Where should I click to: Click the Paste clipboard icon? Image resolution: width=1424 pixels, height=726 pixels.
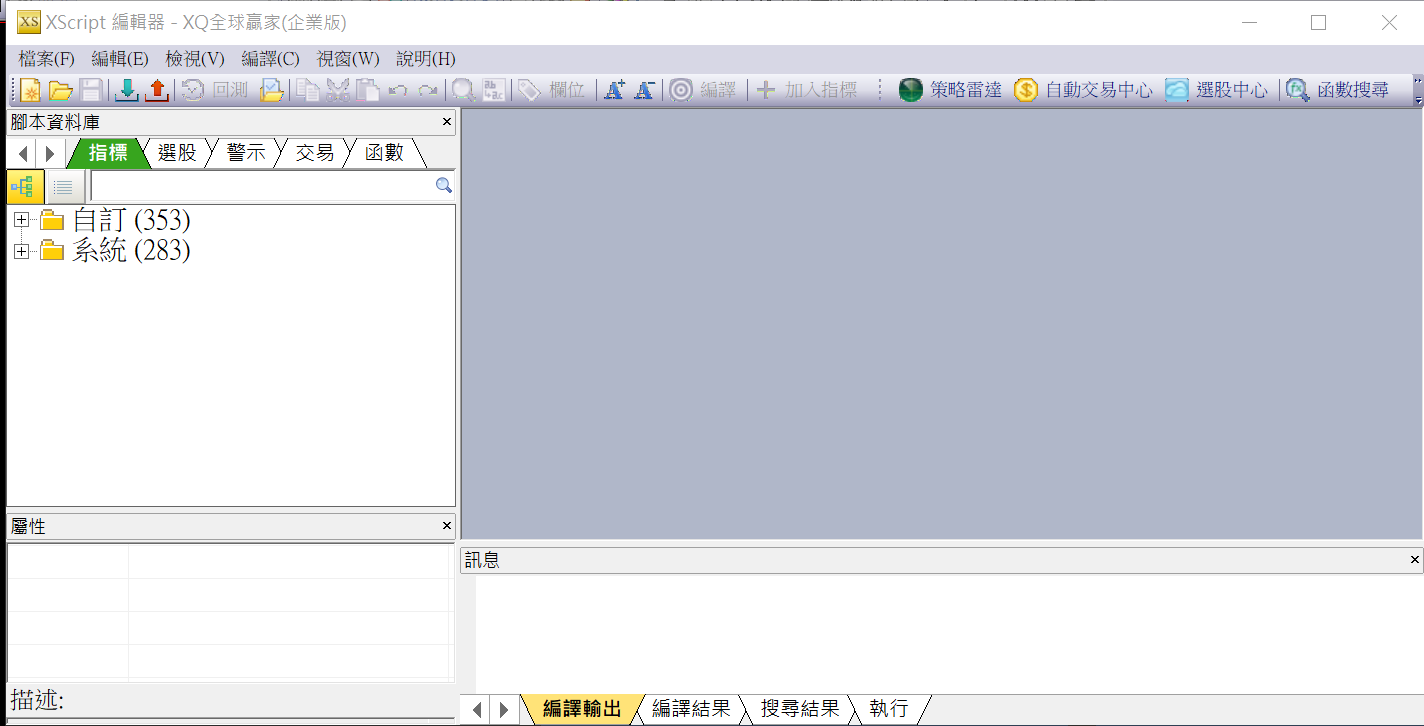point(368,90)
